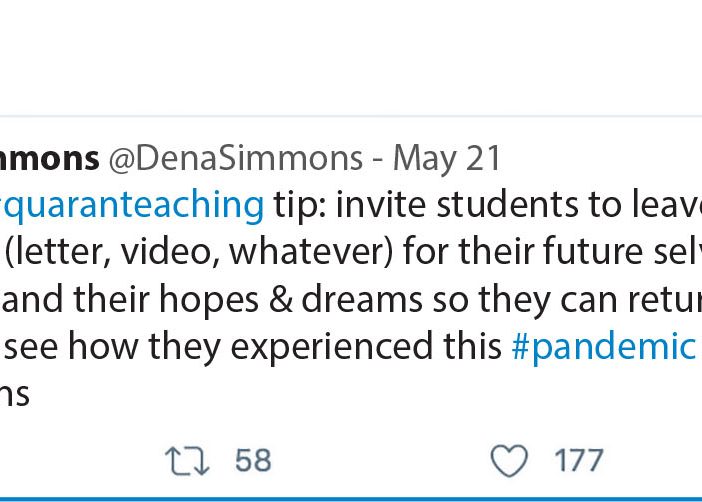This screenshot has height=502, width=702.
Task: Click the retweet arrows icon
Action: [187, 461]
